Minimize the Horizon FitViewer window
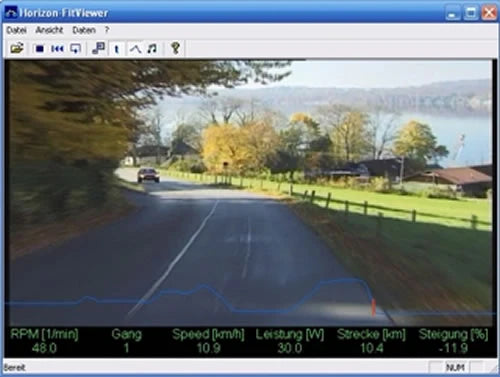The height and width of the screenshot is (377, 500). [453, 13]
